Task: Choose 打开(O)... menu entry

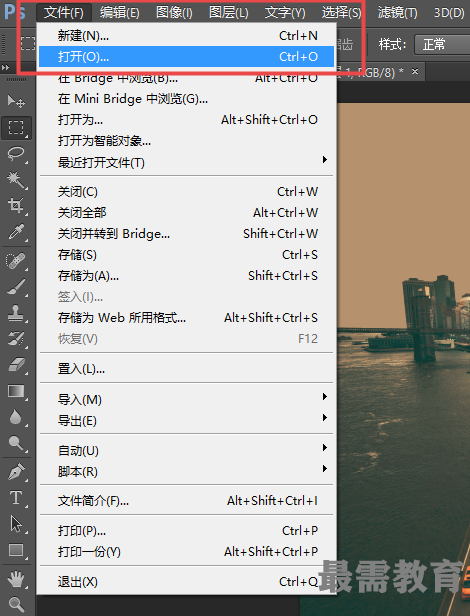Action: click(x=185, y=57)
